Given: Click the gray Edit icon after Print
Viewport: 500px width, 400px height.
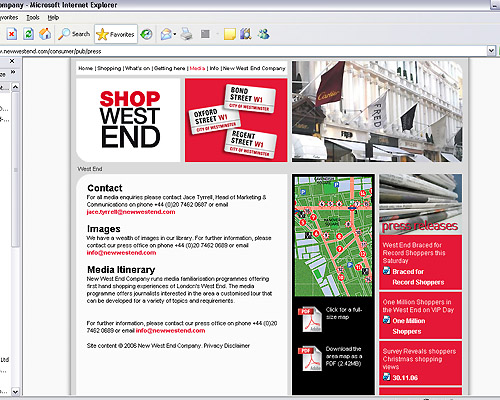Looking at the screenshot, I should [x=205, y=34].
